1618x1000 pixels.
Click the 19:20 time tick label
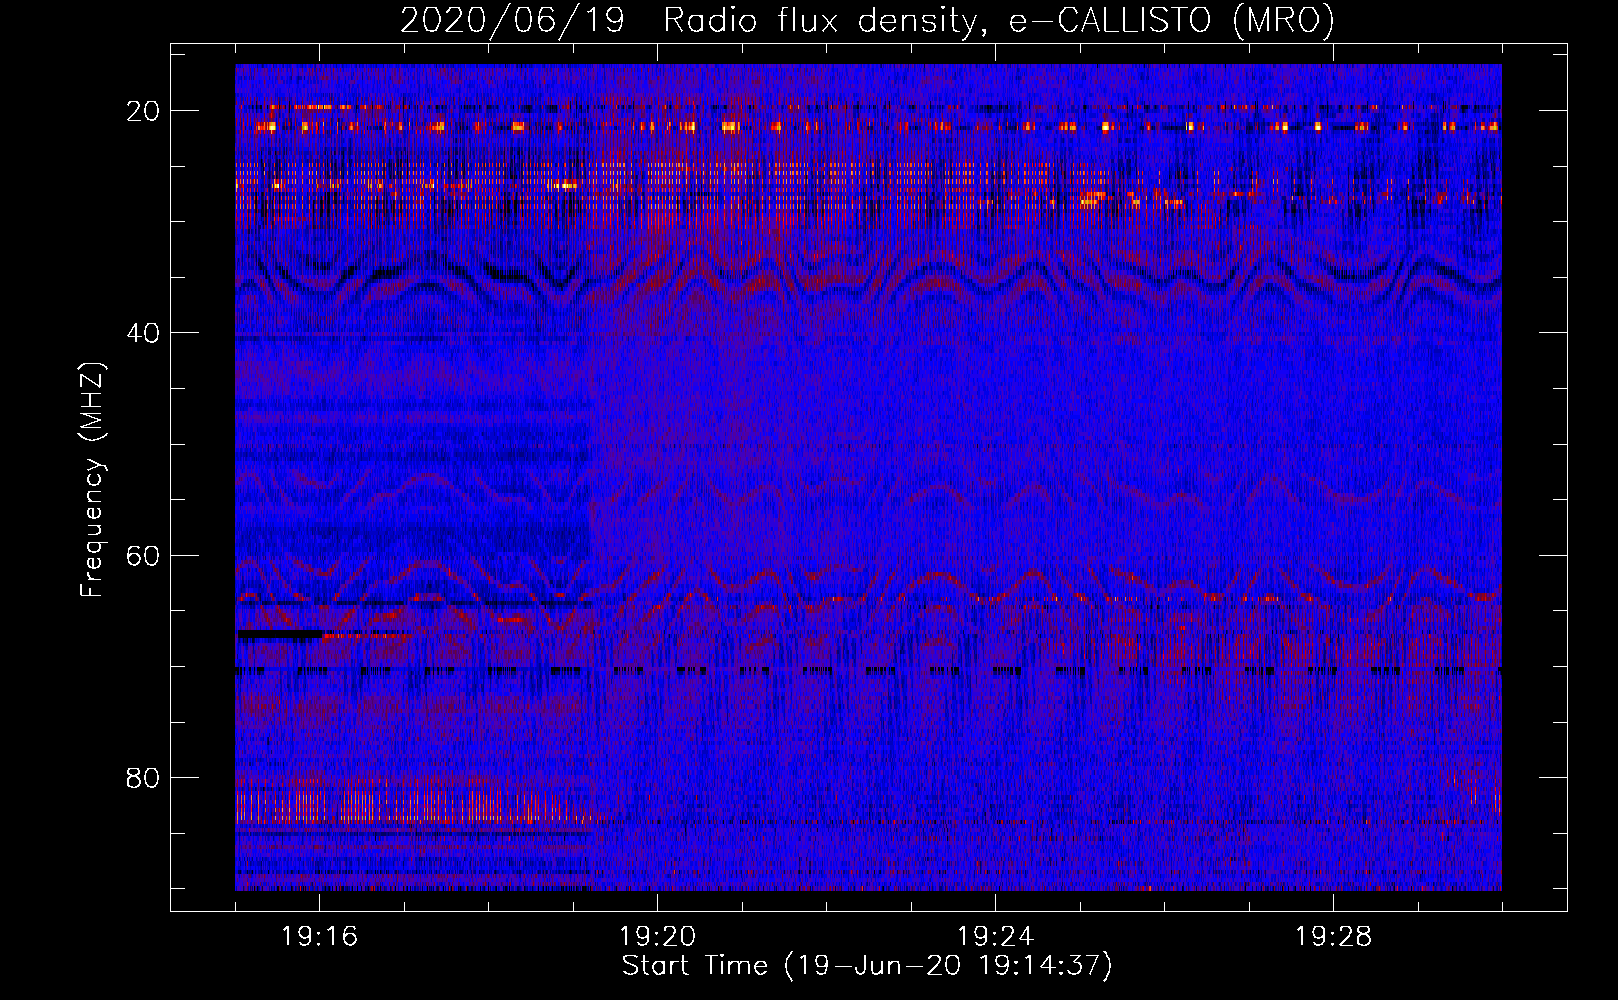tap(658, 937)
